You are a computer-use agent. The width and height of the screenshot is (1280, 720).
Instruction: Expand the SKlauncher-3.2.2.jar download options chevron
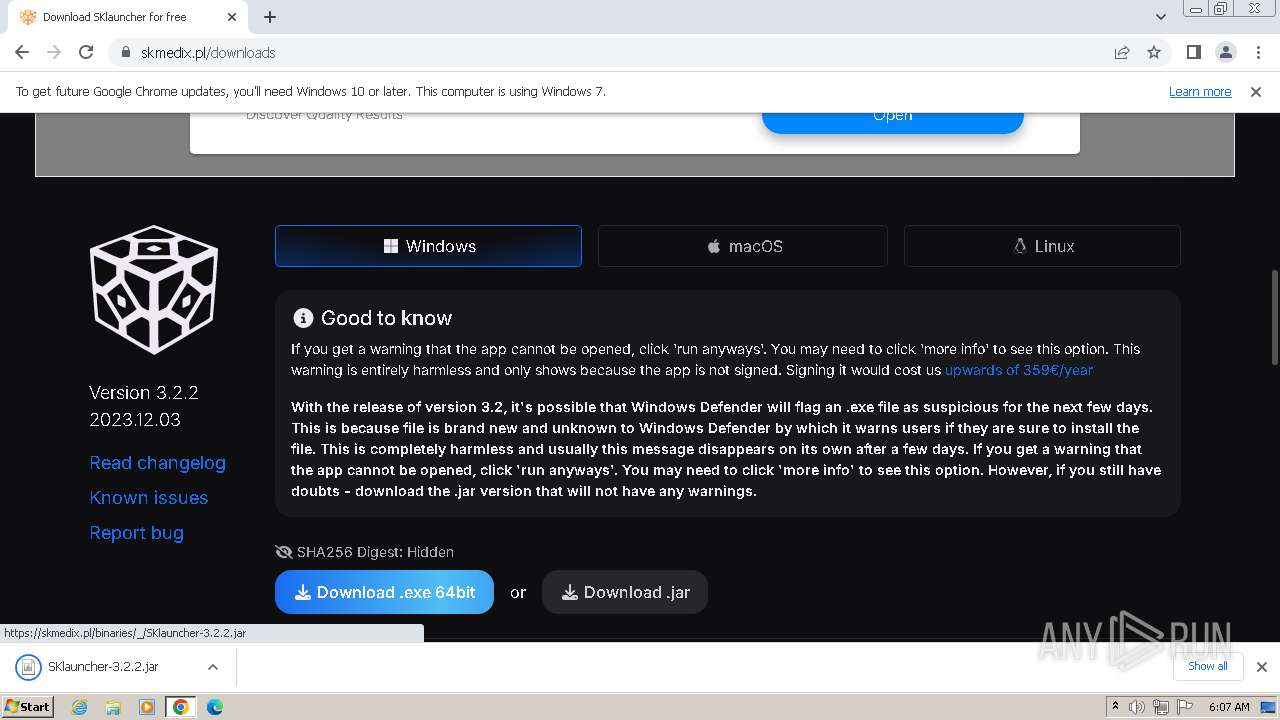(x=212, y=666)
